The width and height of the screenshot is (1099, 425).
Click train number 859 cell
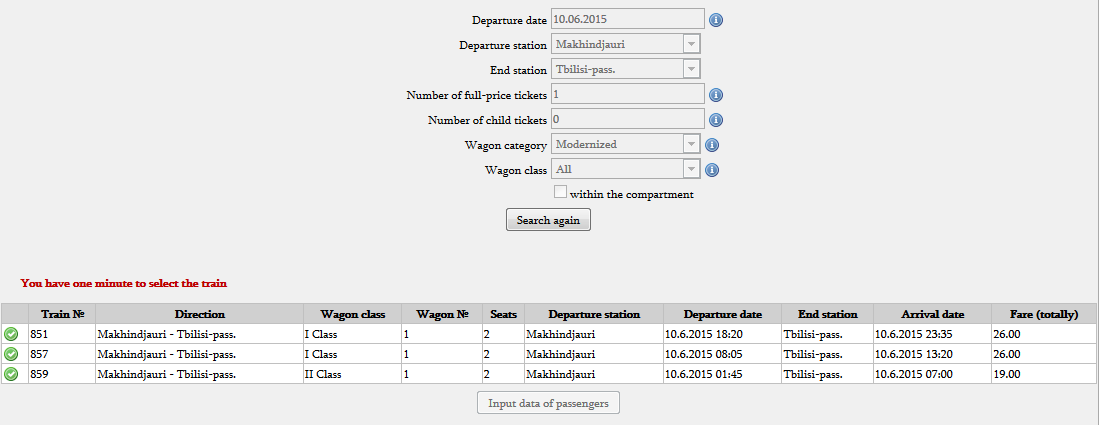click(62, 375)
